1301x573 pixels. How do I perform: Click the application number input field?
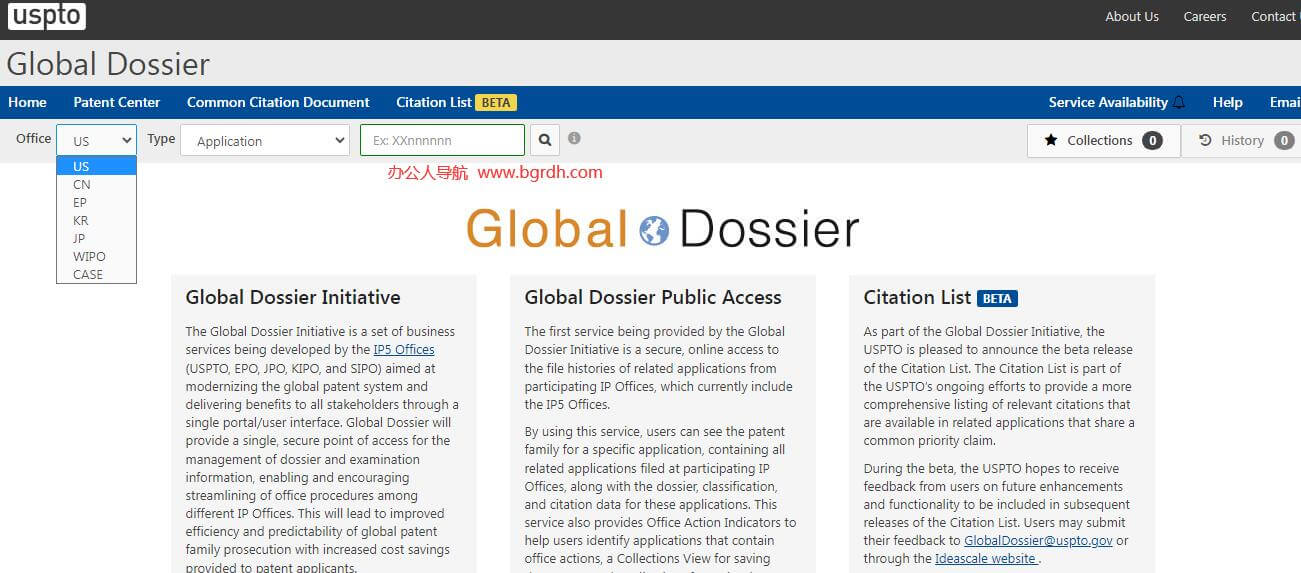(x=442, y=141)
